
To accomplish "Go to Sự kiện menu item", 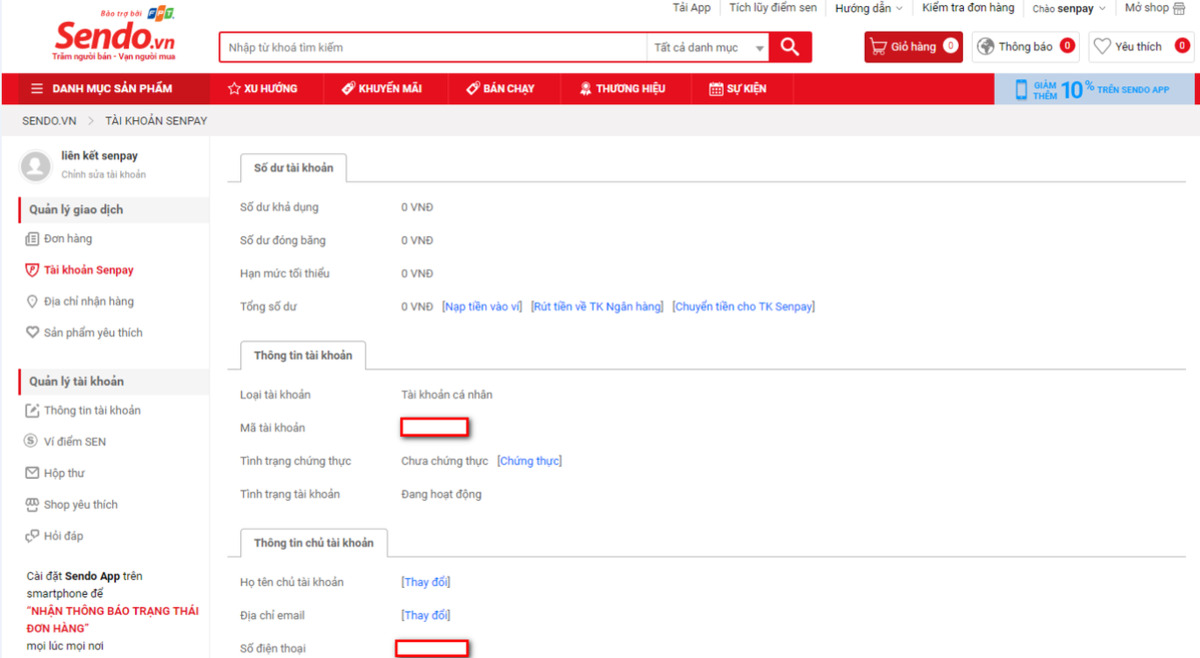I will [x=738, y=89].
